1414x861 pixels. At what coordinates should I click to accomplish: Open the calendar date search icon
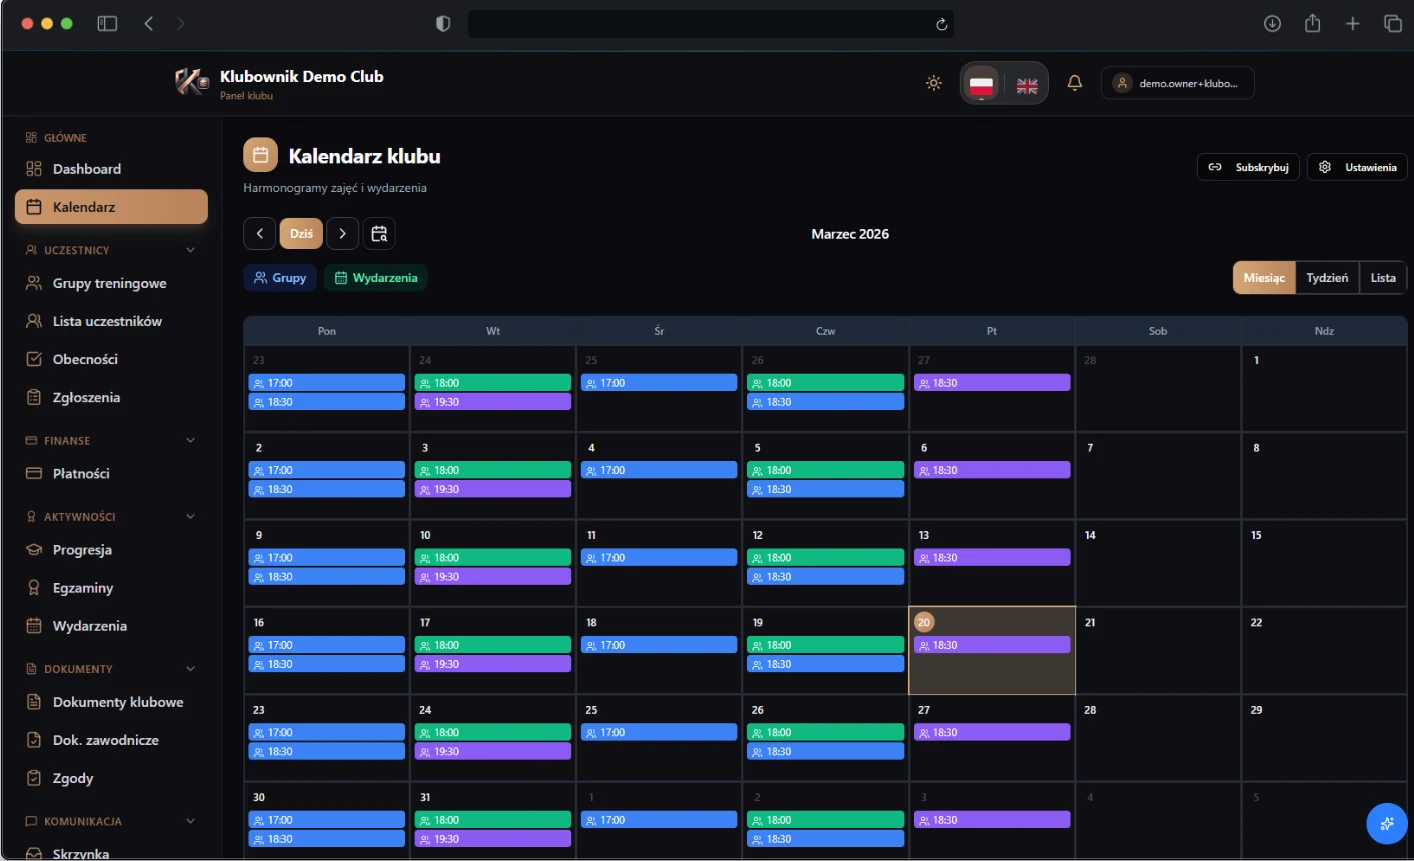pos(379,234)
